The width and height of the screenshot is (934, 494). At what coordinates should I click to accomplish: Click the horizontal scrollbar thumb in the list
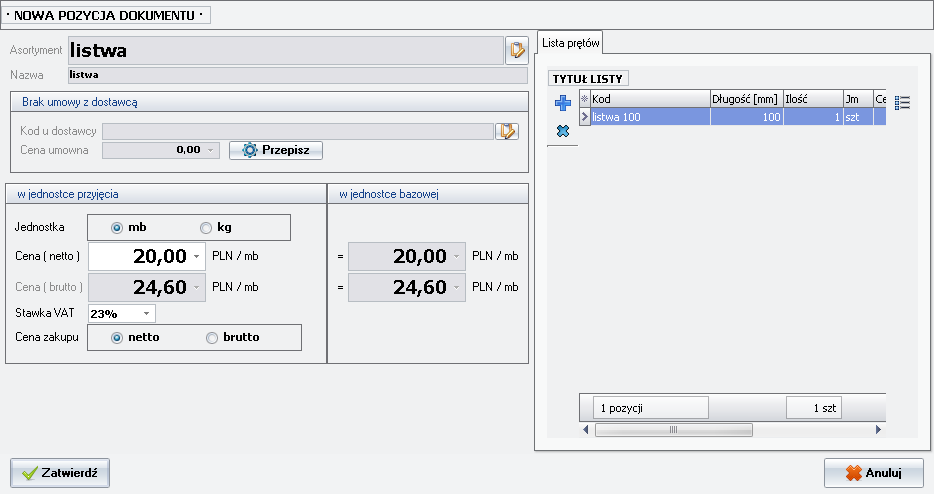(x=673, y=430)
